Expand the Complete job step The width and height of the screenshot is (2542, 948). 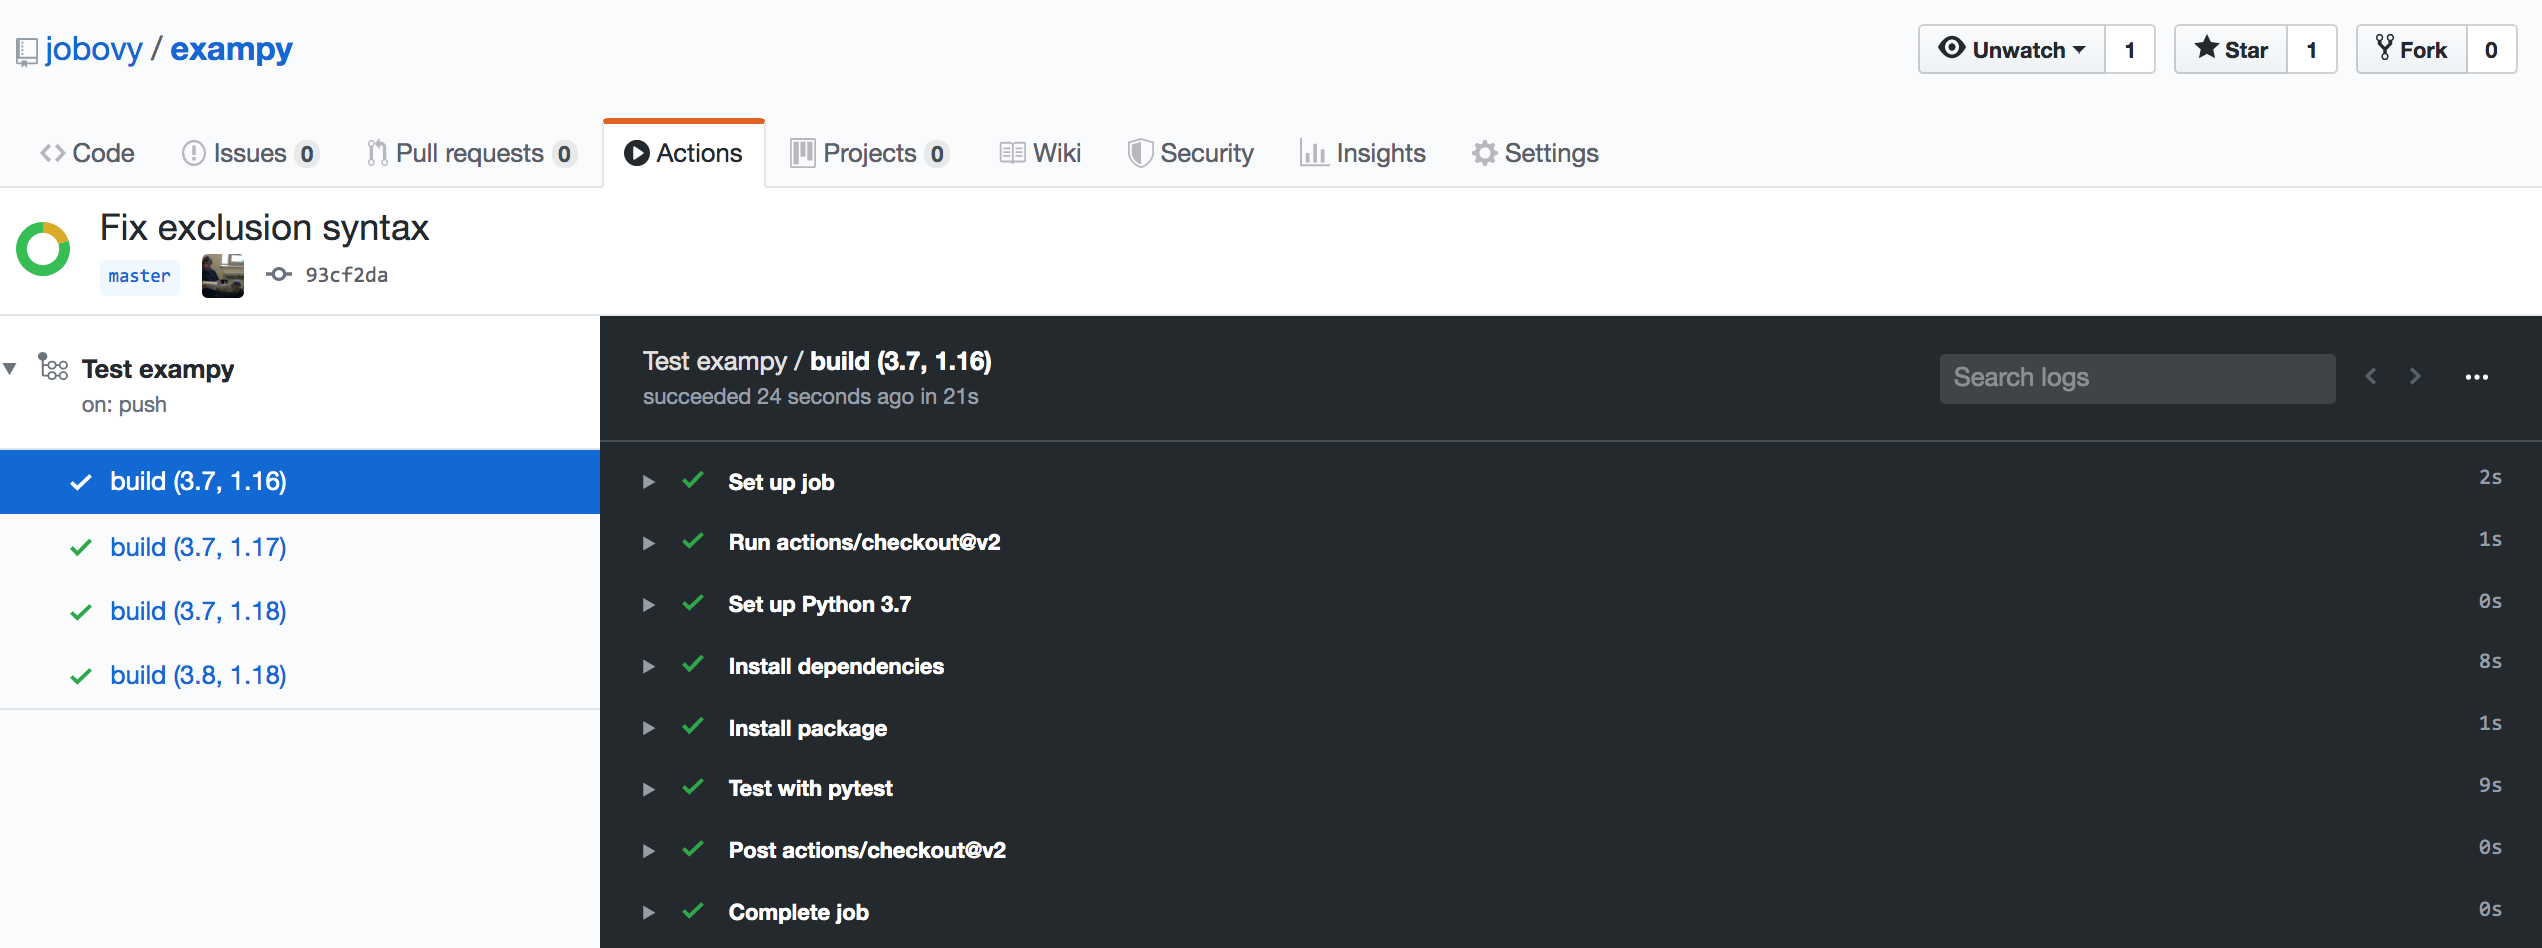648,912
